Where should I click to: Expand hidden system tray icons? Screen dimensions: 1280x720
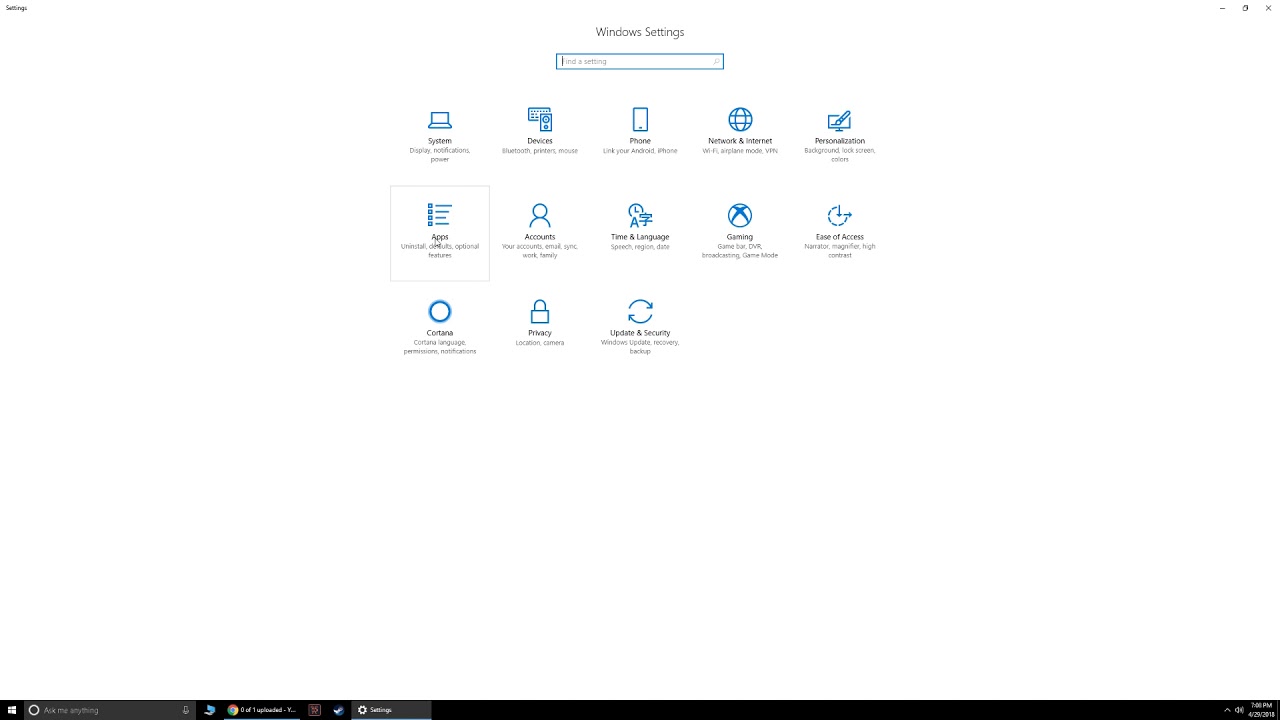(x=1227, y=710)
